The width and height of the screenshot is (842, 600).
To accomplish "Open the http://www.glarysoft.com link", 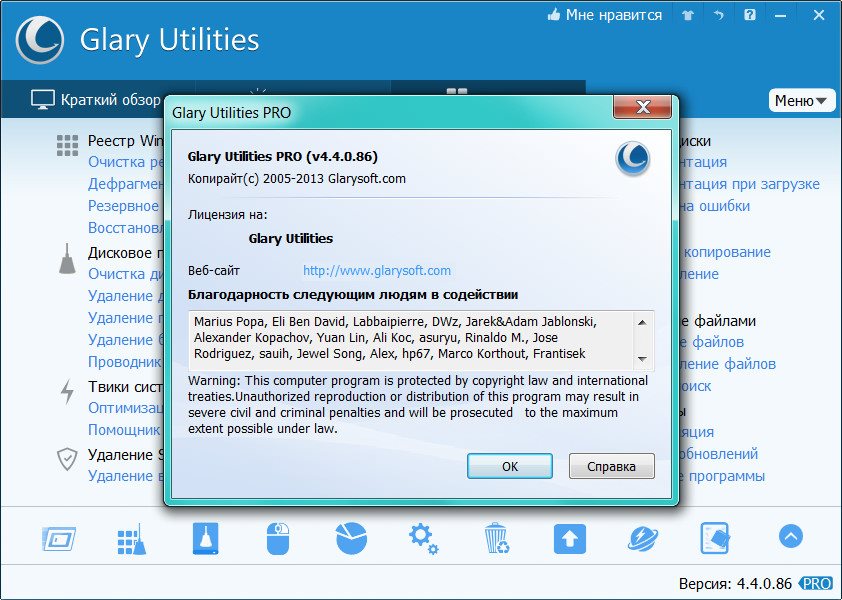I will click(x=377, y=270).
